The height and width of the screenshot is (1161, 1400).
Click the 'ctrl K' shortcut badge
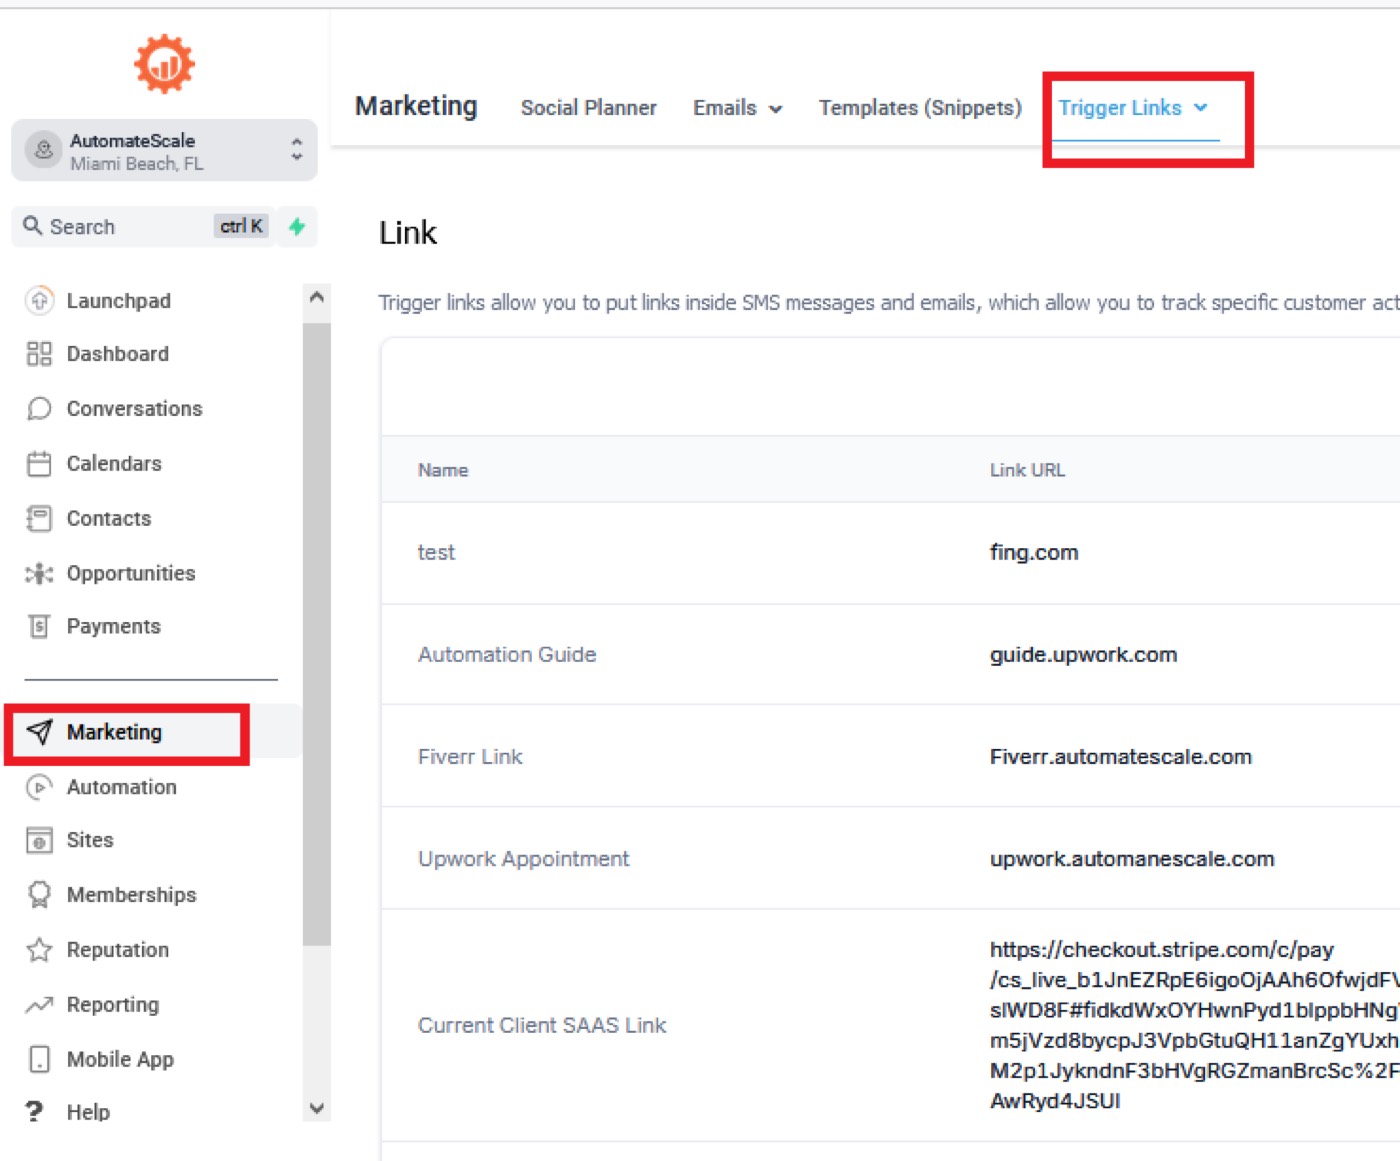tap(242, 226)
